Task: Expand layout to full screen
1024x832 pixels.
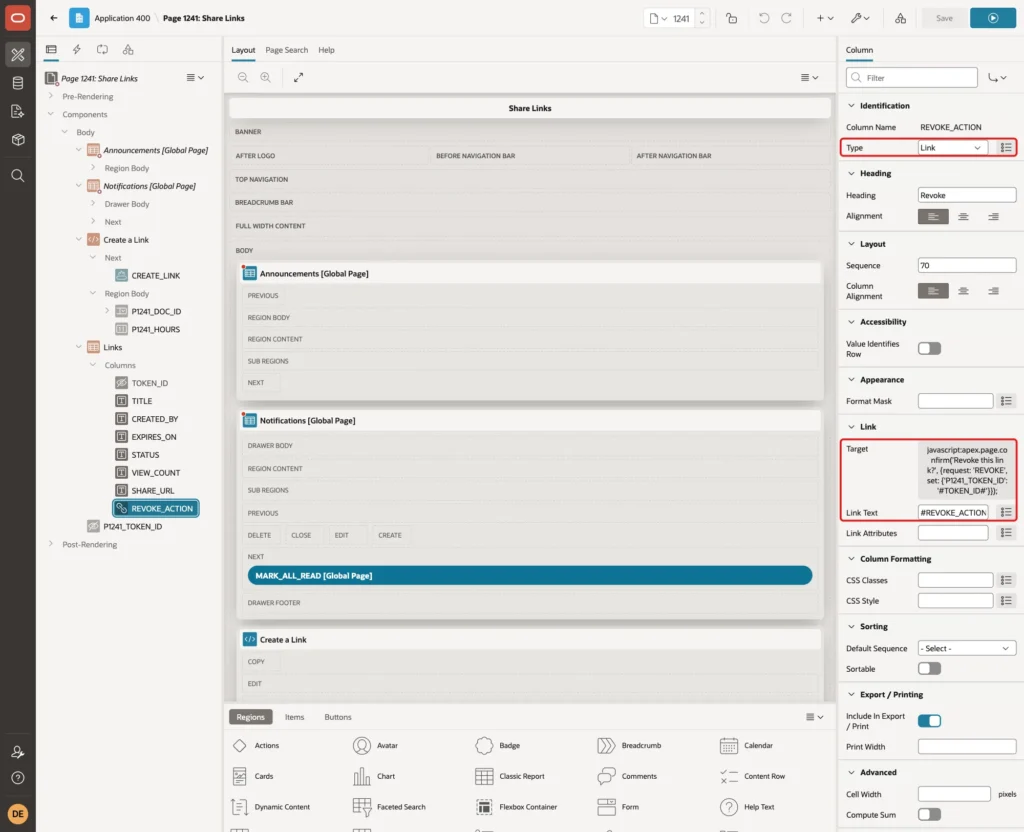Action: pos(298,77)
